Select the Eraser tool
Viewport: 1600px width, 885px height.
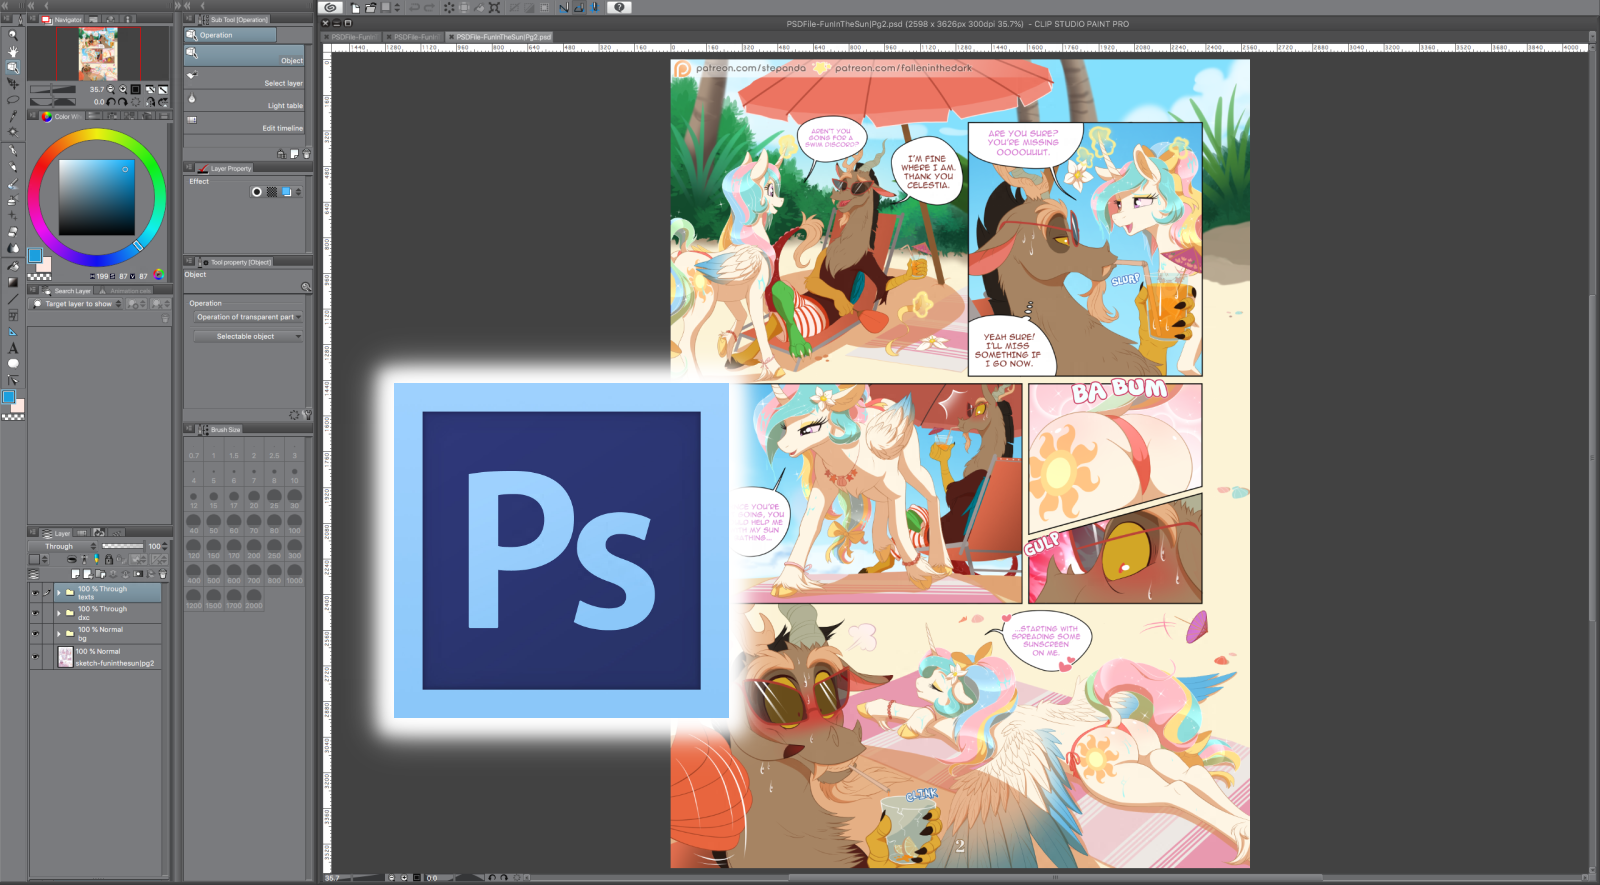pos(13,232)
